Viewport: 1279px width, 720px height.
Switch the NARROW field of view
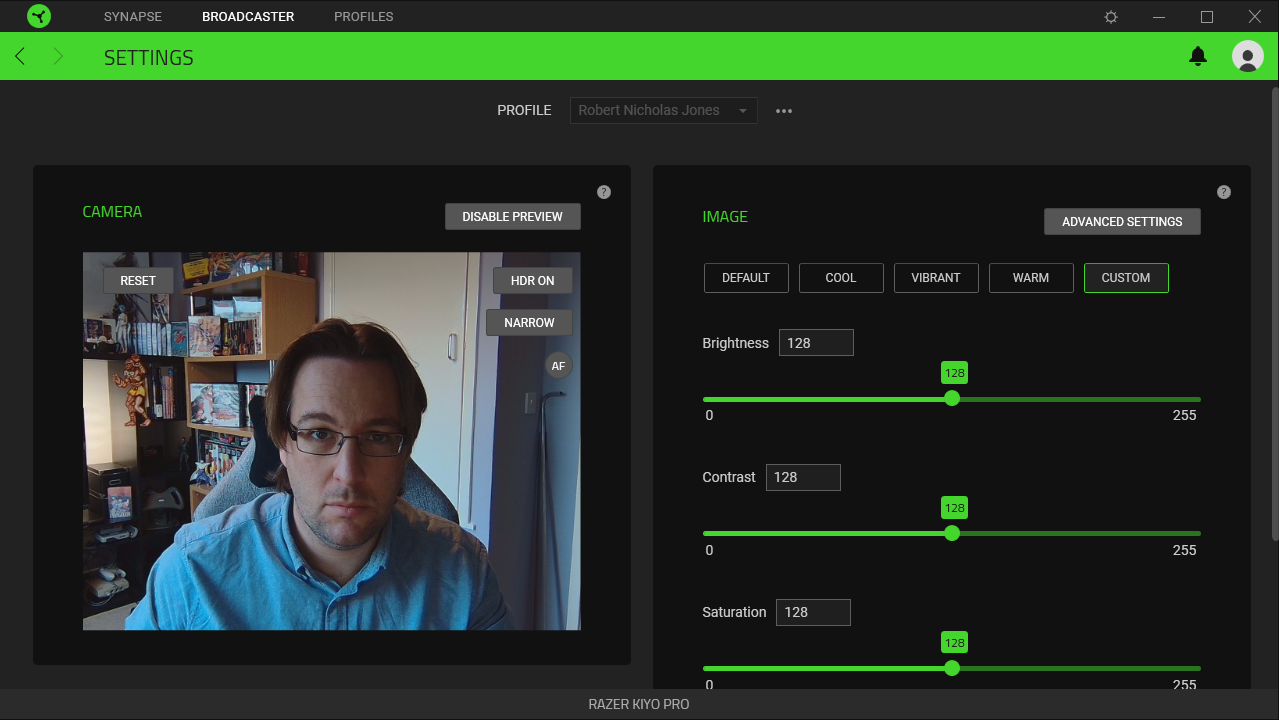[x=529, y=323]
